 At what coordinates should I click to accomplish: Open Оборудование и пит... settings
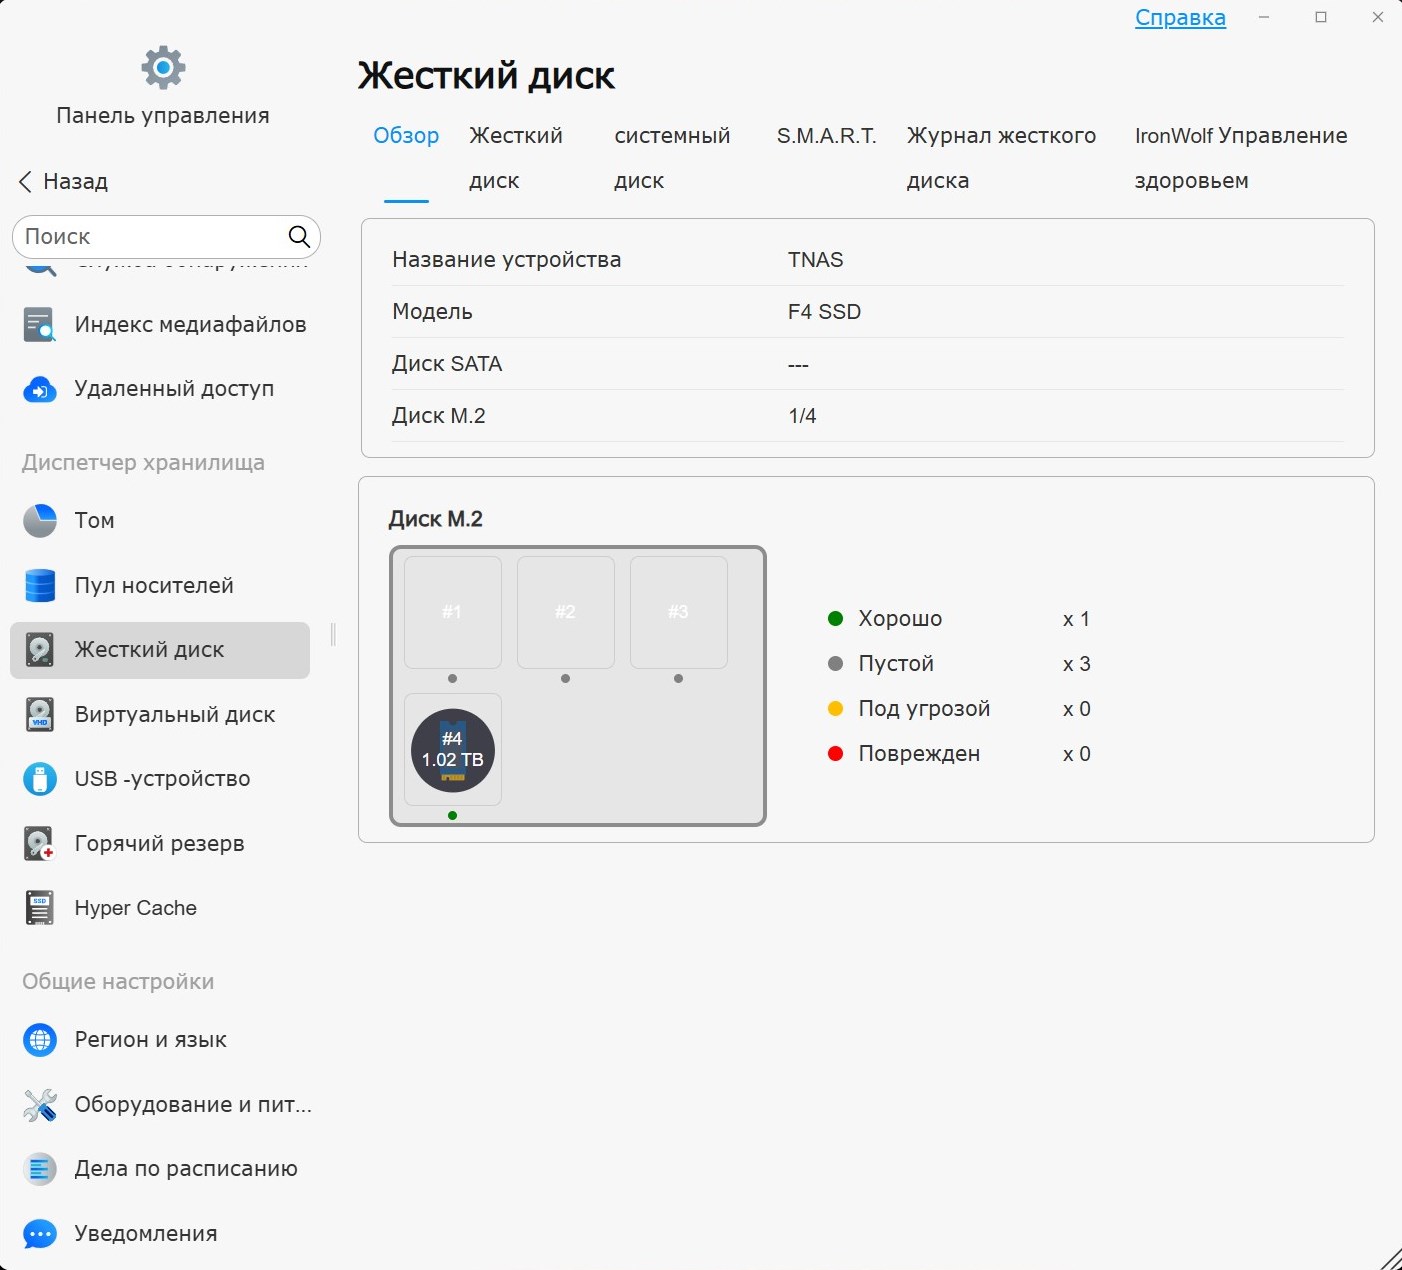click(160, 1105)
